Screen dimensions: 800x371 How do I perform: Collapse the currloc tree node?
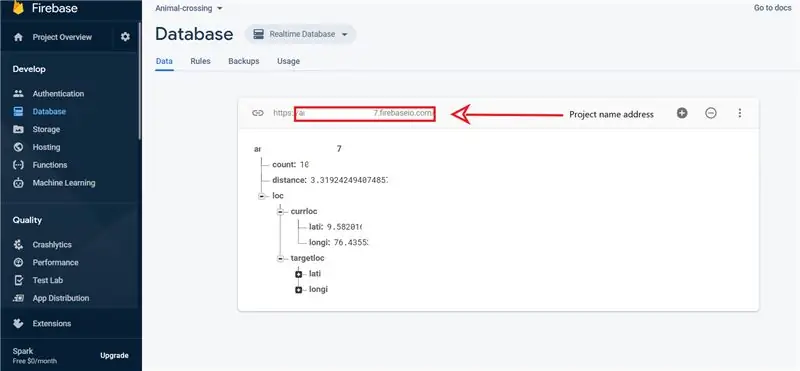pyautogui.click(x=280, y=211)
